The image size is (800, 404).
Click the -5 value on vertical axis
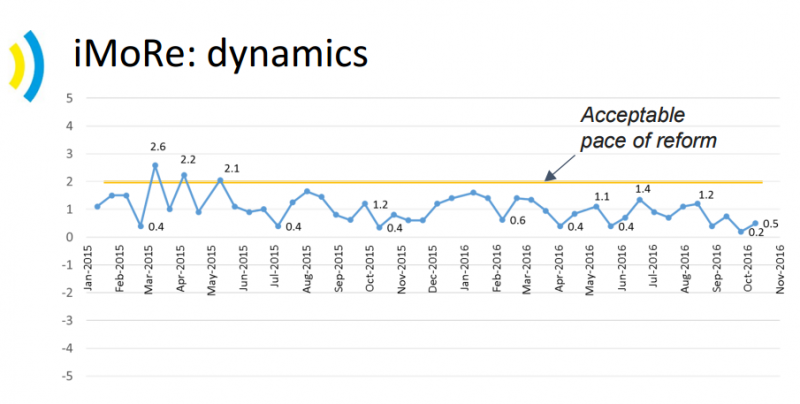pyautogui.click(x=67, y=377)
